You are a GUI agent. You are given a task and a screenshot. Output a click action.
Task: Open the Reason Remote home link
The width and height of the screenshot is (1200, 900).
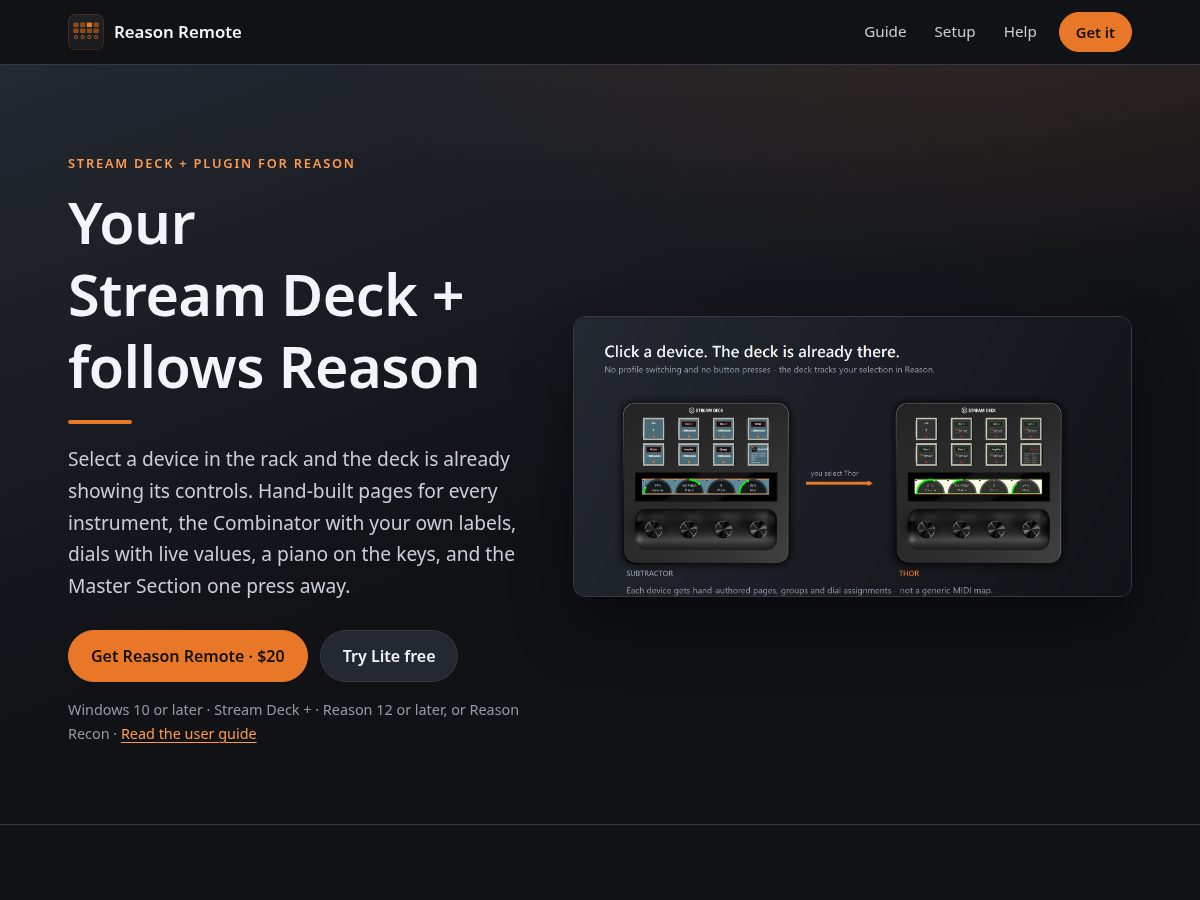click(155, 32)
